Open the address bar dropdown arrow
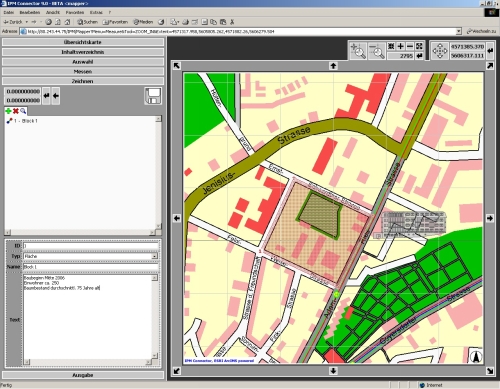This screenshot has height=389, width=500. point(459,31)
